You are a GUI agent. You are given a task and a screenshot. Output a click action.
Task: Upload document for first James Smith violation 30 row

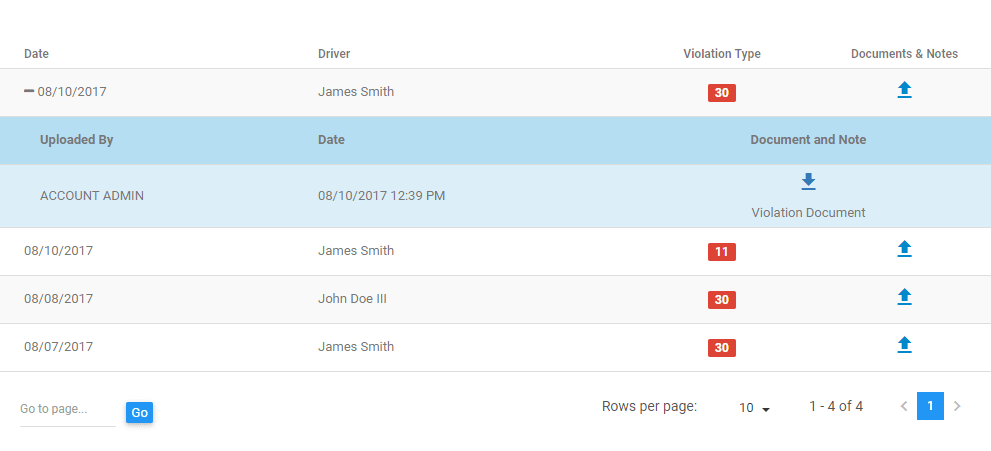(x=904, y=91)
